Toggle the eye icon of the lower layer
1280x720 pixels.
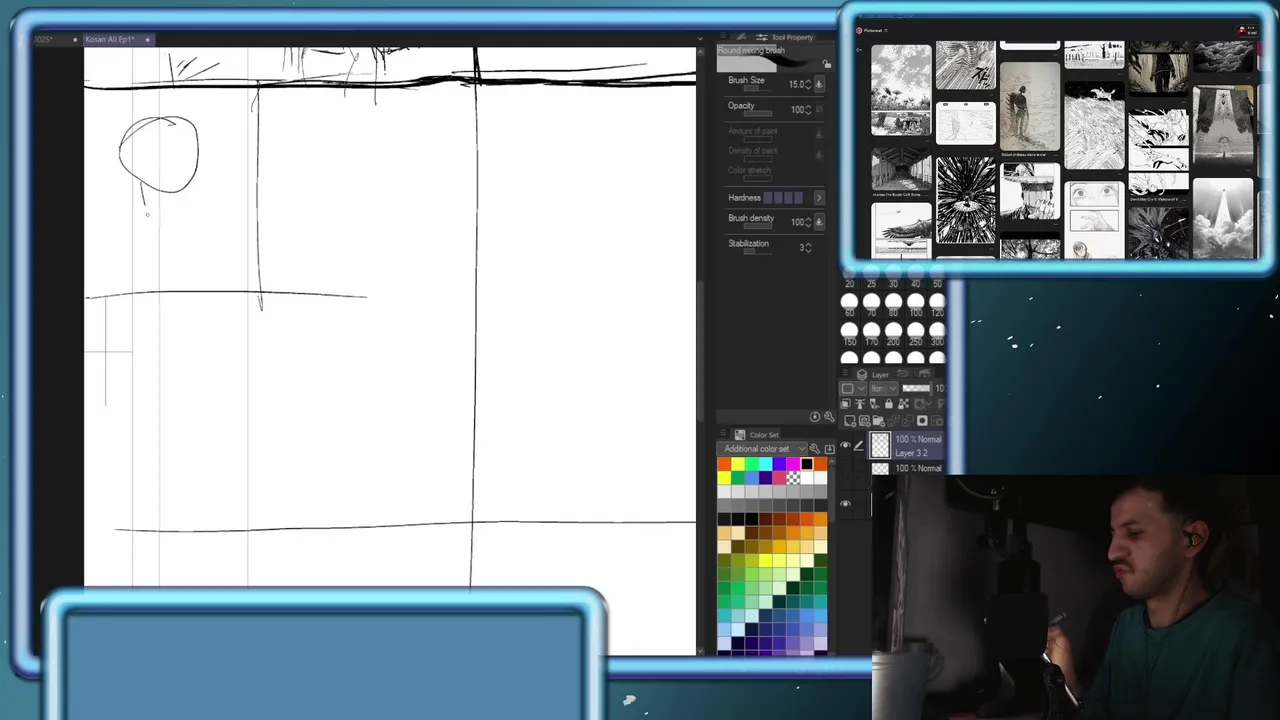pos(845,503)
